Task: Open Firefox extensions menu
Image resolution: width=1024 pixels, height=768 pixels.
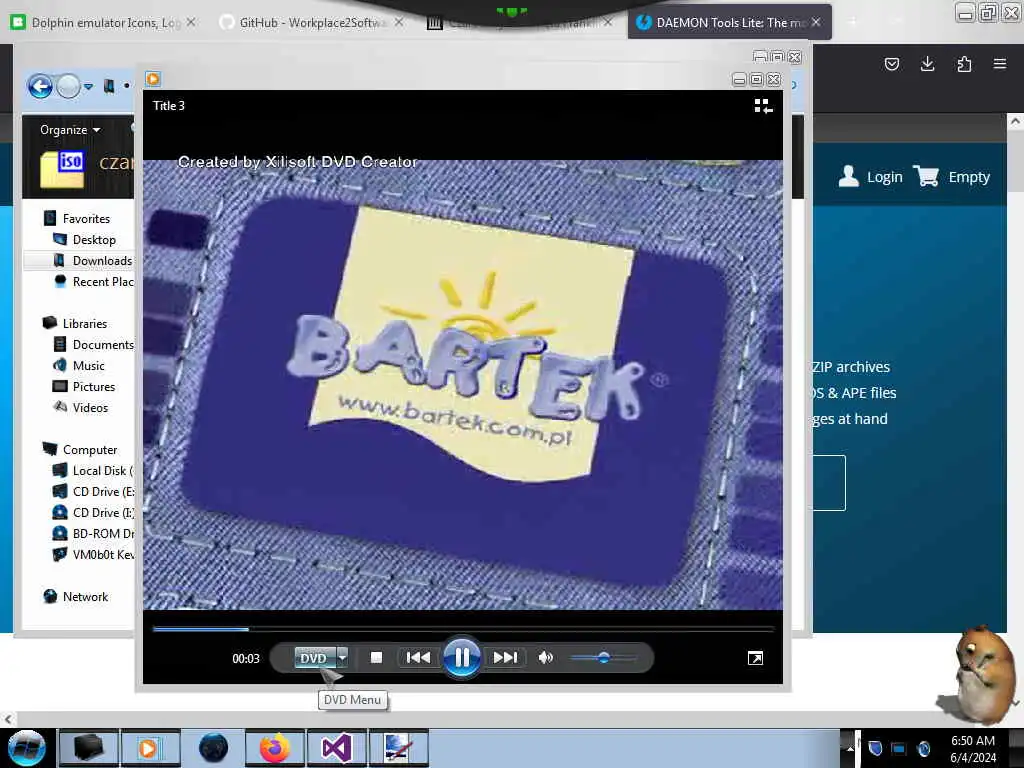Action: point(964,64)
